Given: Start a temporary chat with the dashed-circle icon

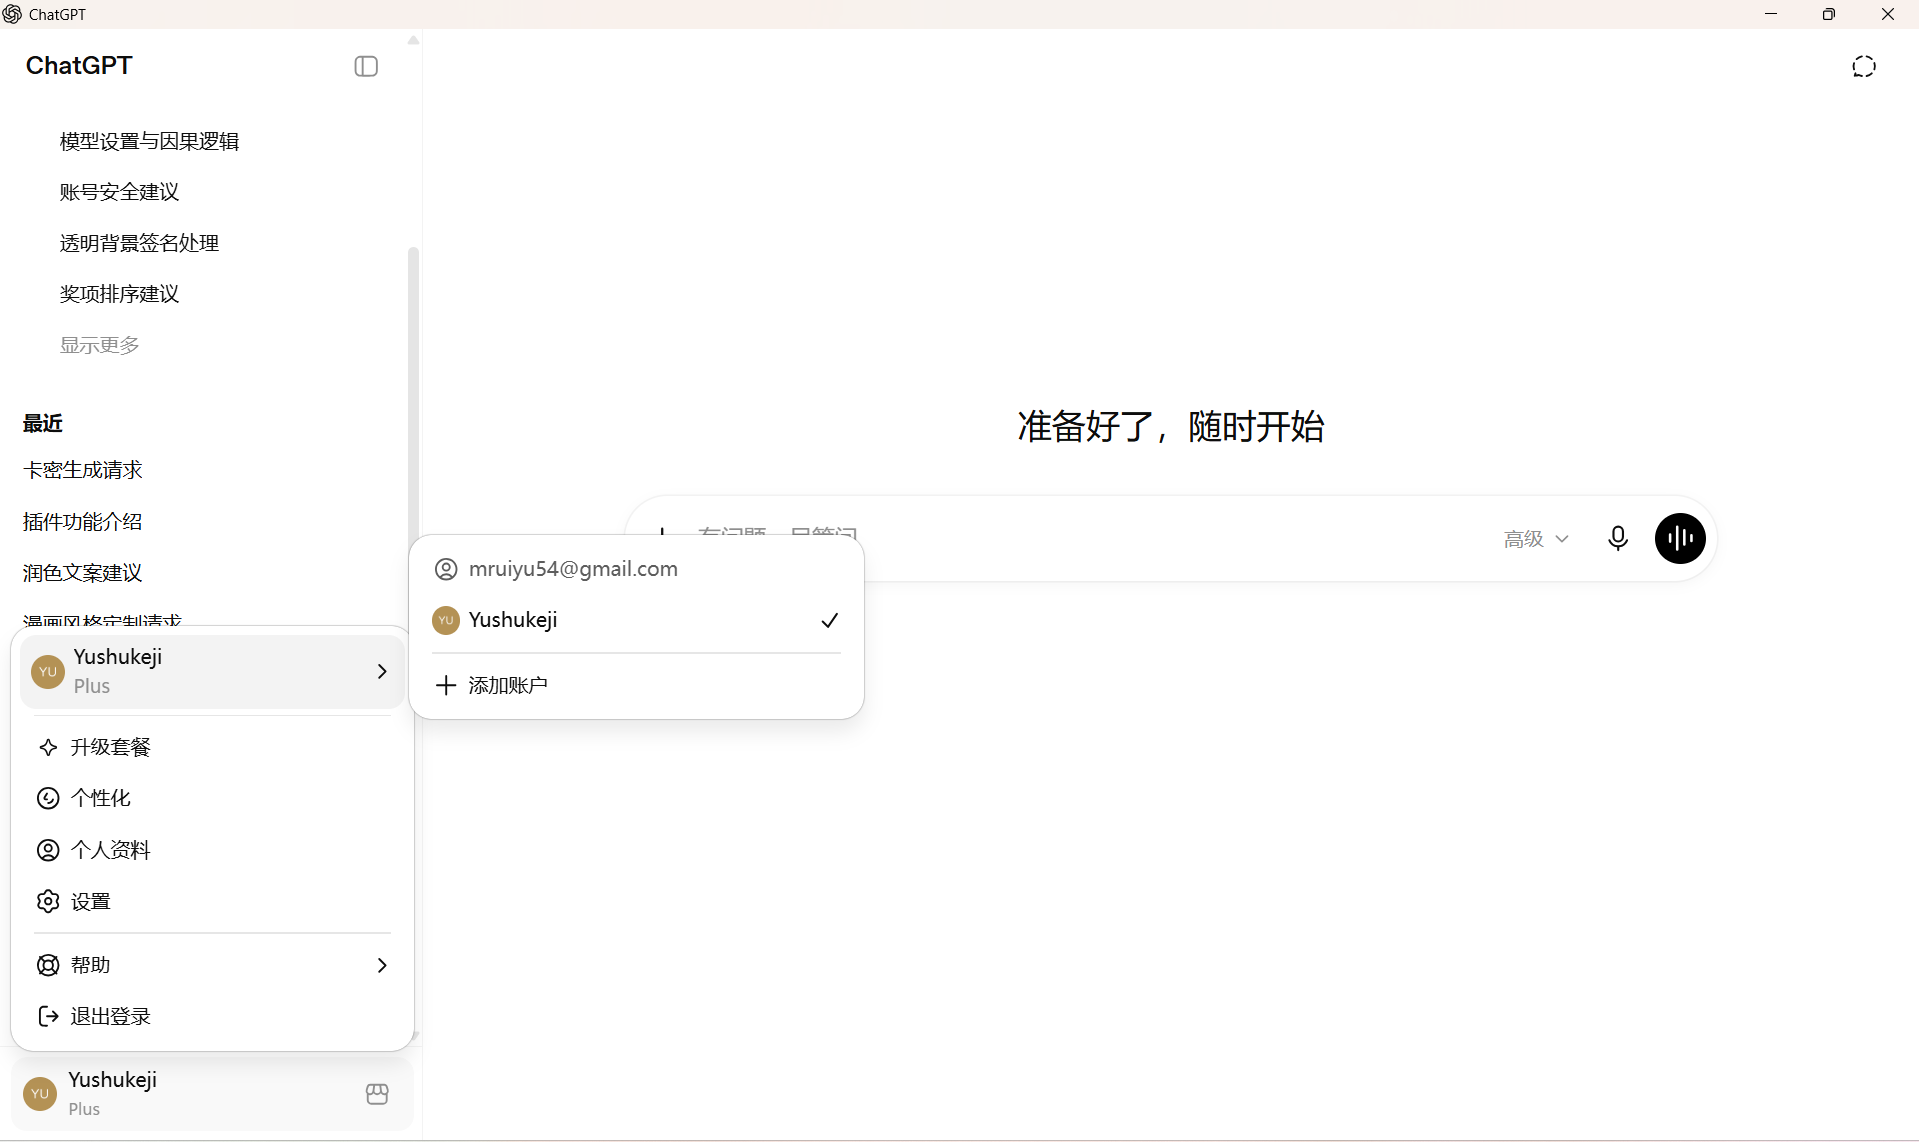Looking at the screenshot, I should tap(1863, 66).
